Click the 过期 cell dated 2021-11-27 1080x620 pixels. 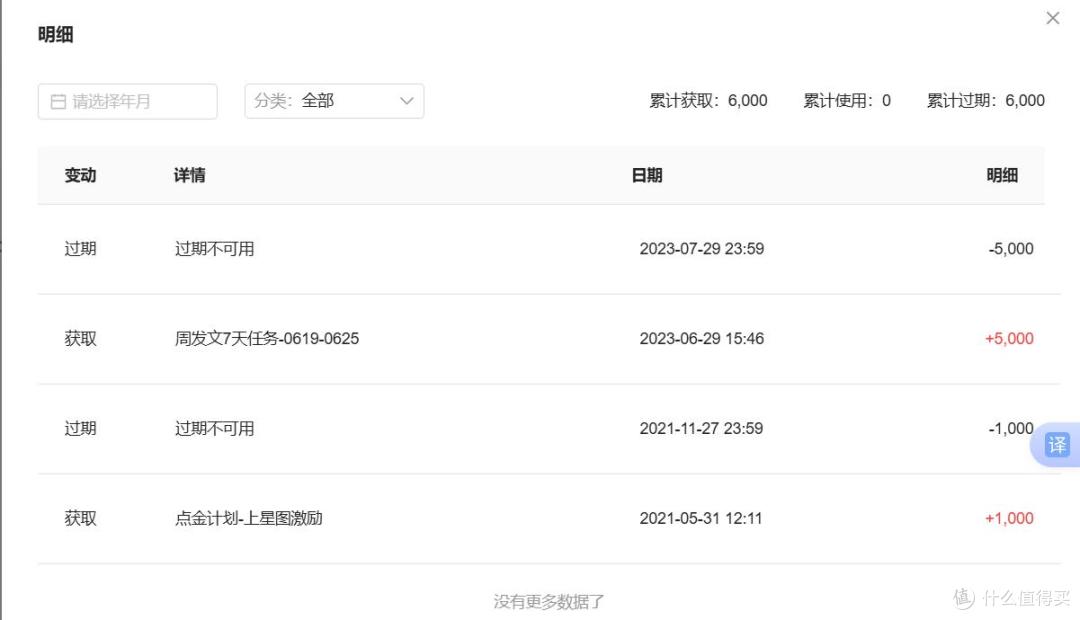point(80,428)
